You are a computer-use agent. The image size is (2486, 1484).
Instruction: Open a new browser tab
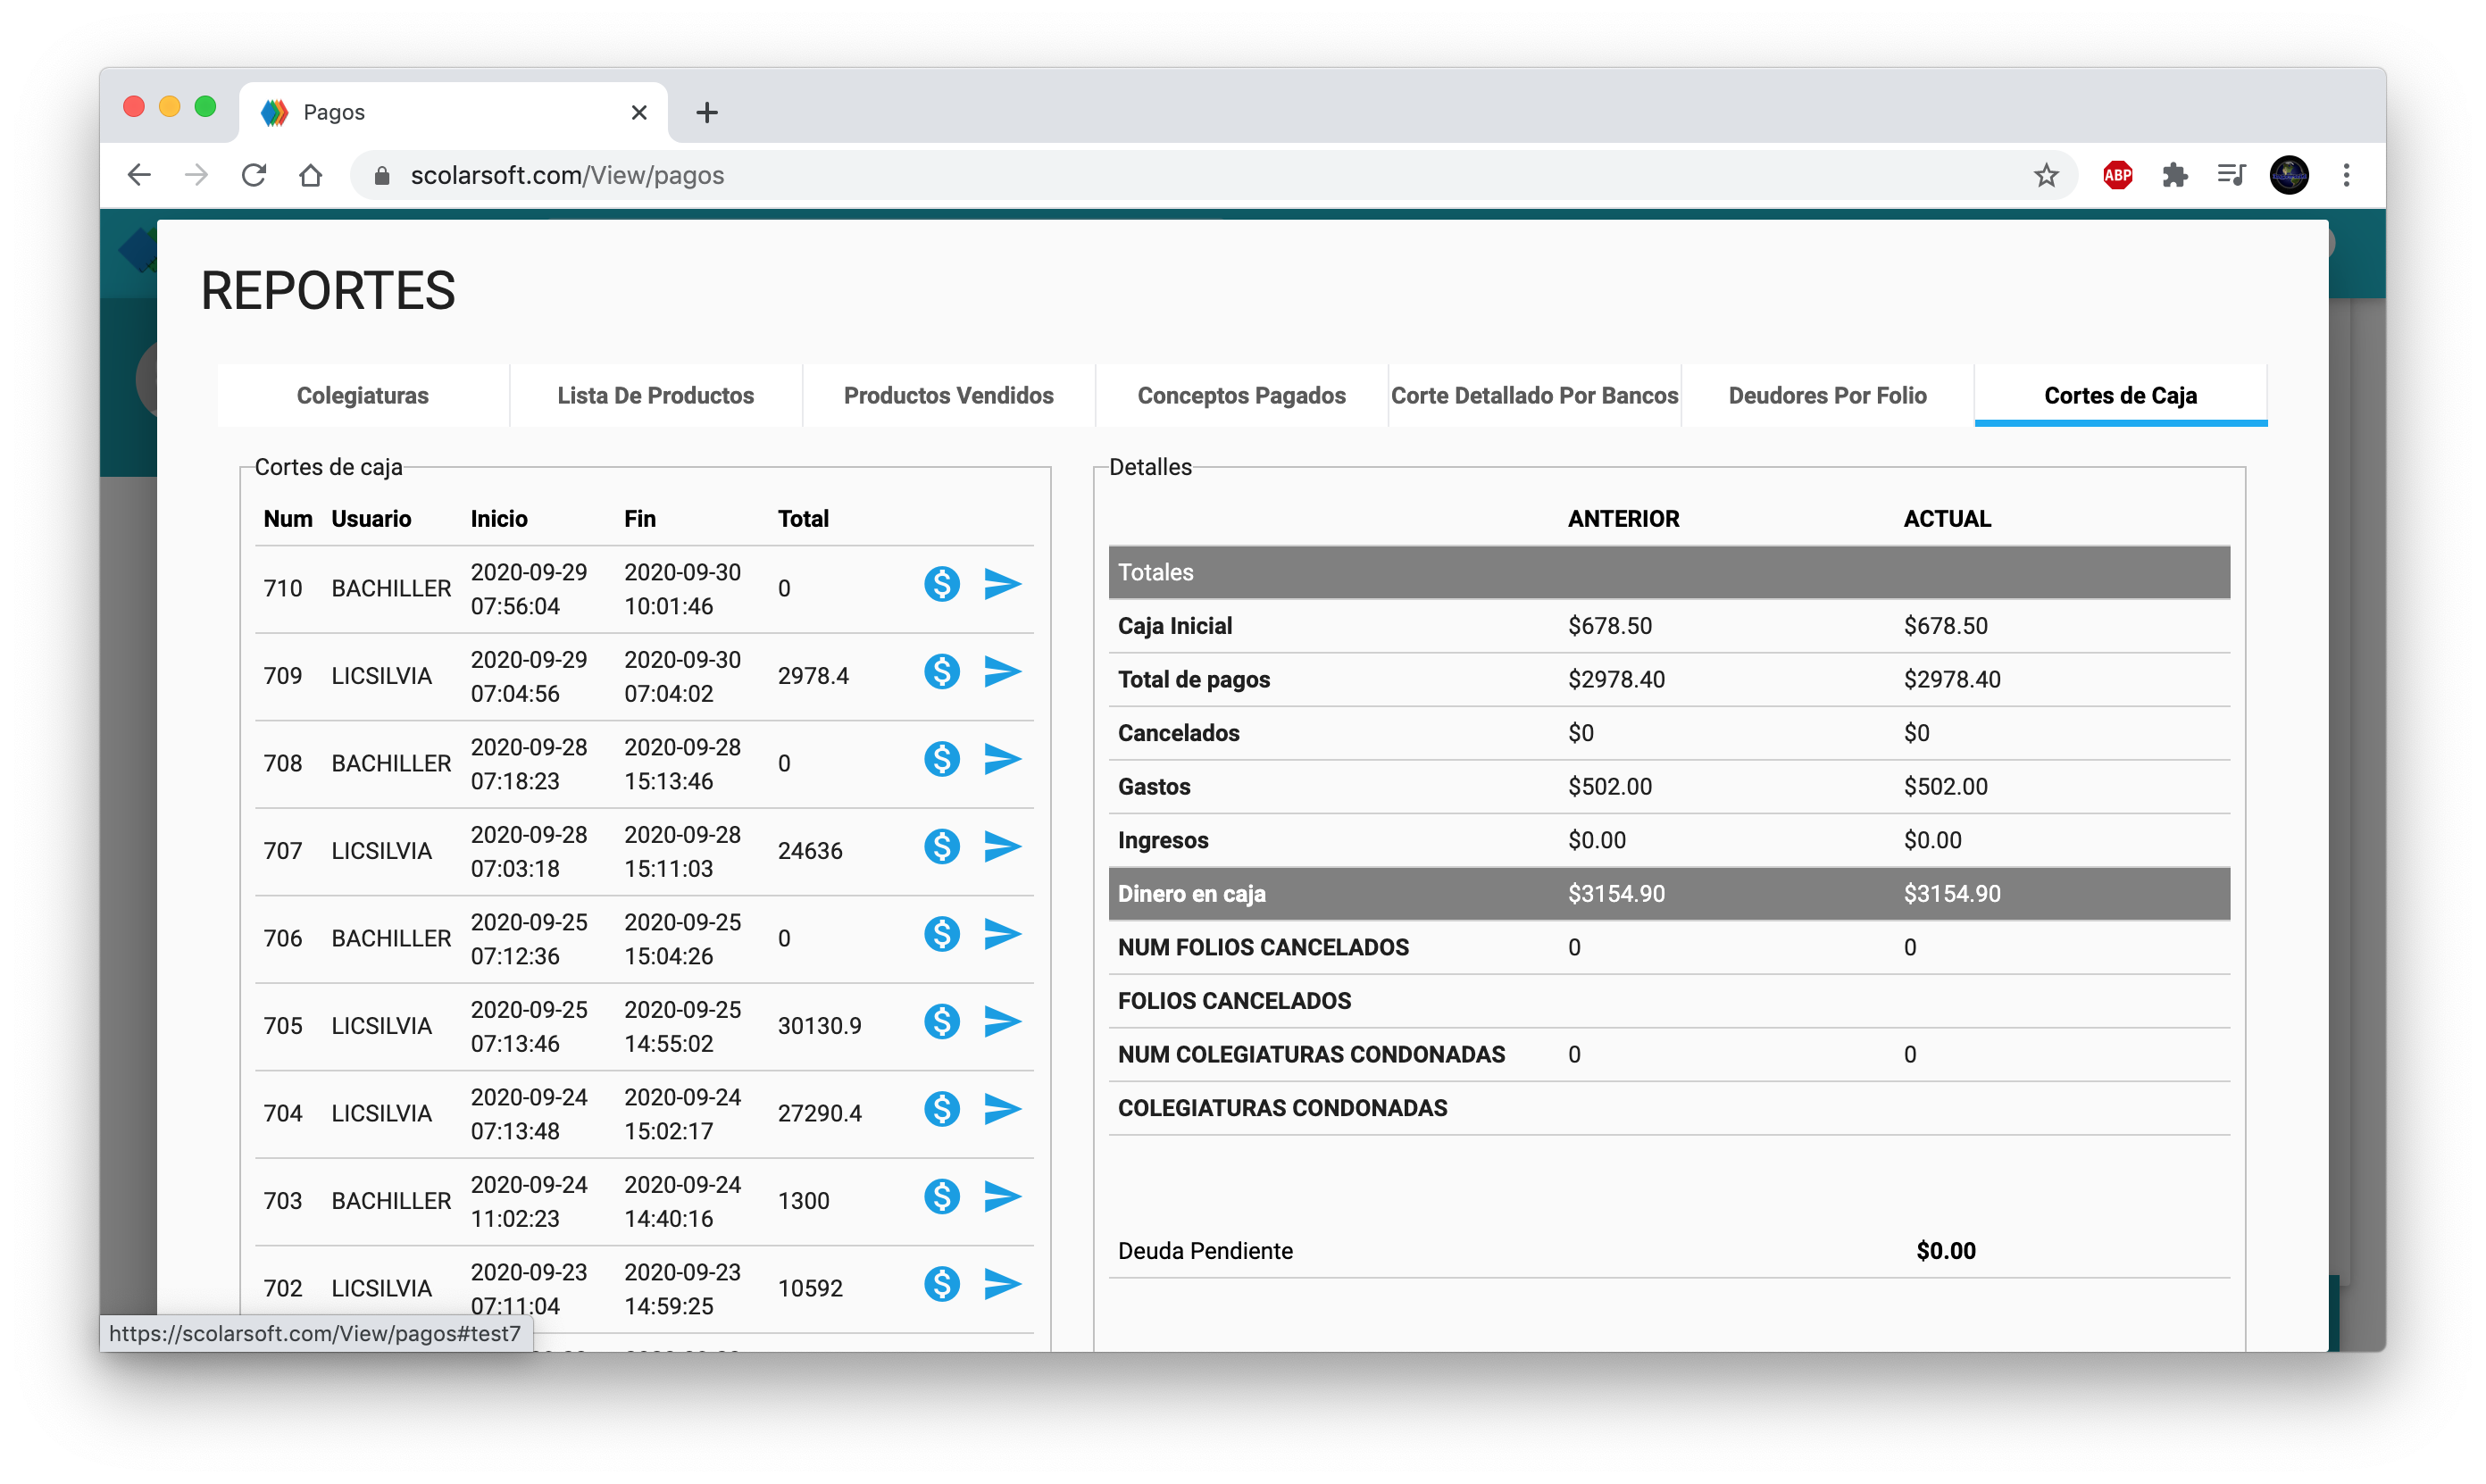click(x=707, y=112)
